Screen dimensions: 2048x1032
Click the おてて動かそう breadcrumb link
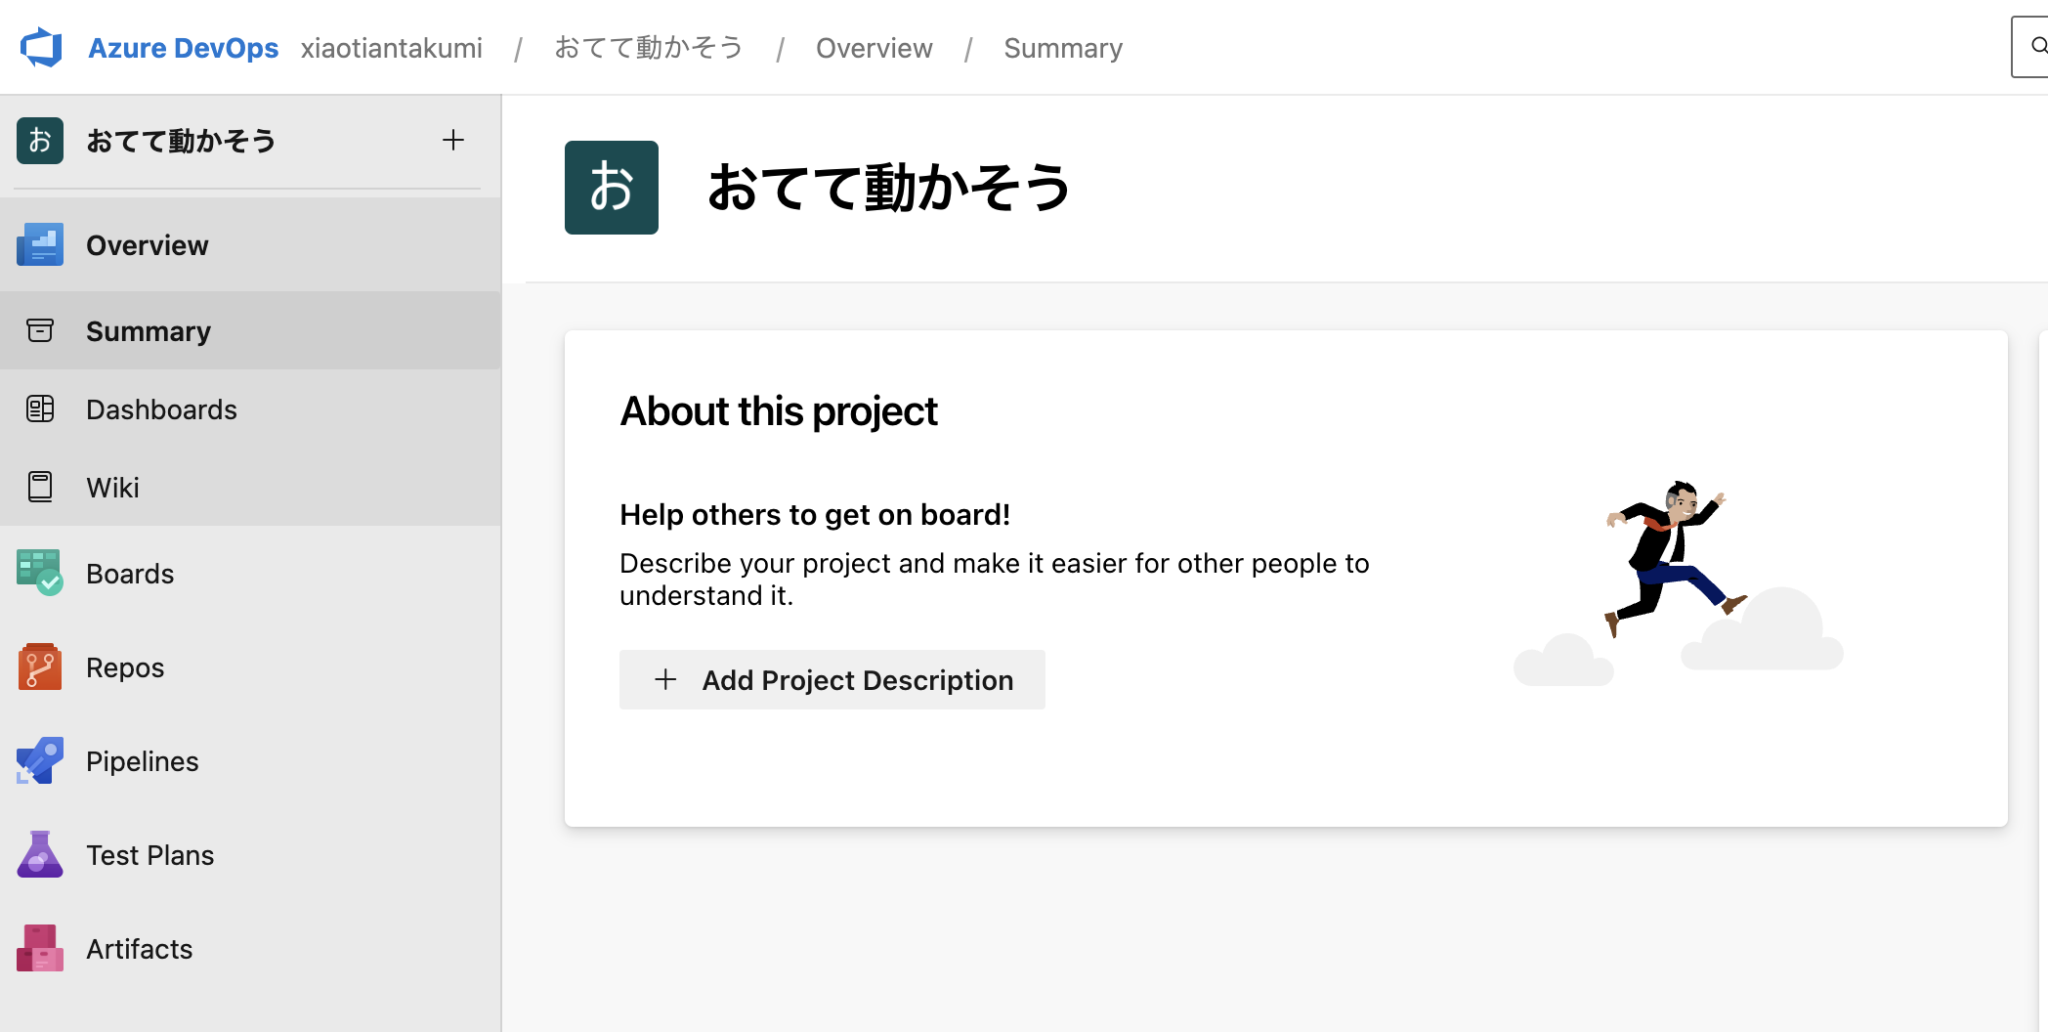click(x=649, y=48)
